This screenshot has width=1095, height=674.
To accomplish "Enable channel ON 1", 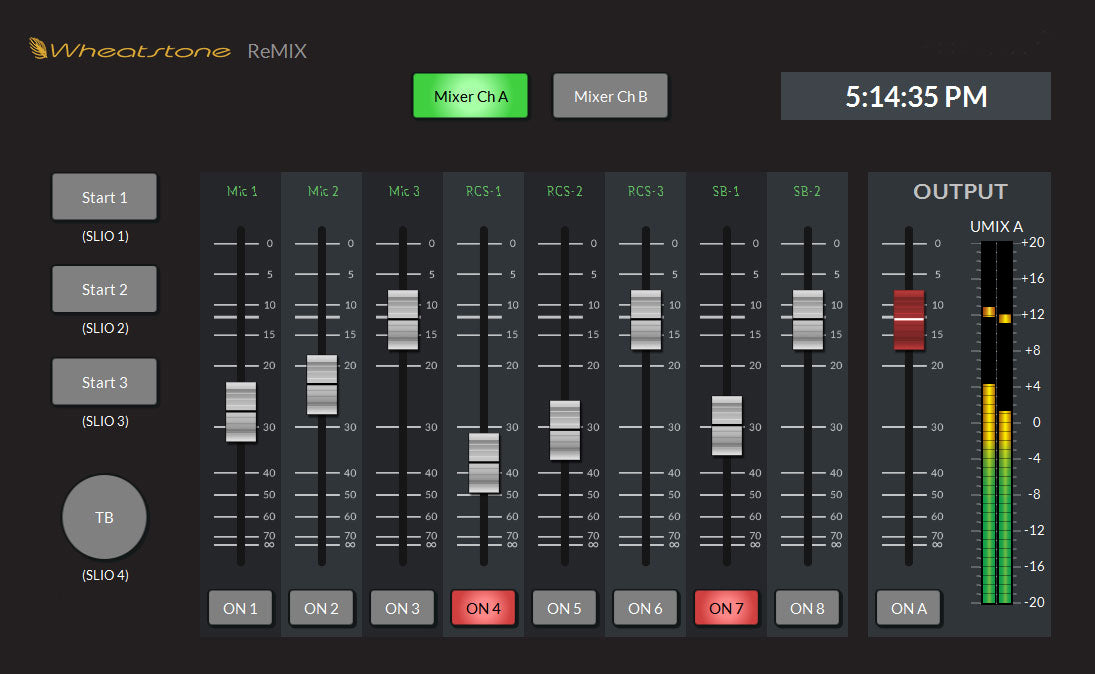I will point(240,608).
